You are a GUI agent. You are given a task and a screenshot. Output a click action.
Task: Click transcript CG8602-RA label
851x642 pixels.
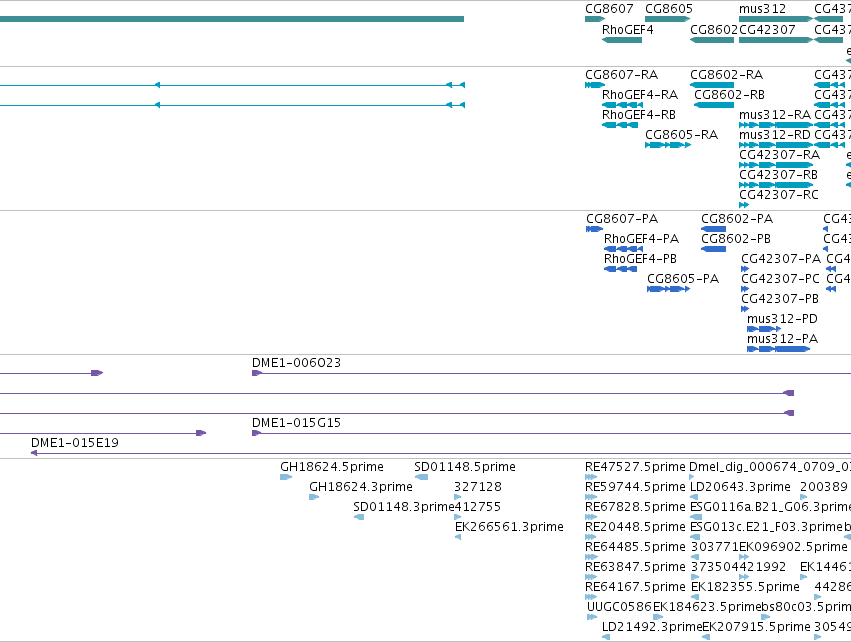click(x=726, y=75)
